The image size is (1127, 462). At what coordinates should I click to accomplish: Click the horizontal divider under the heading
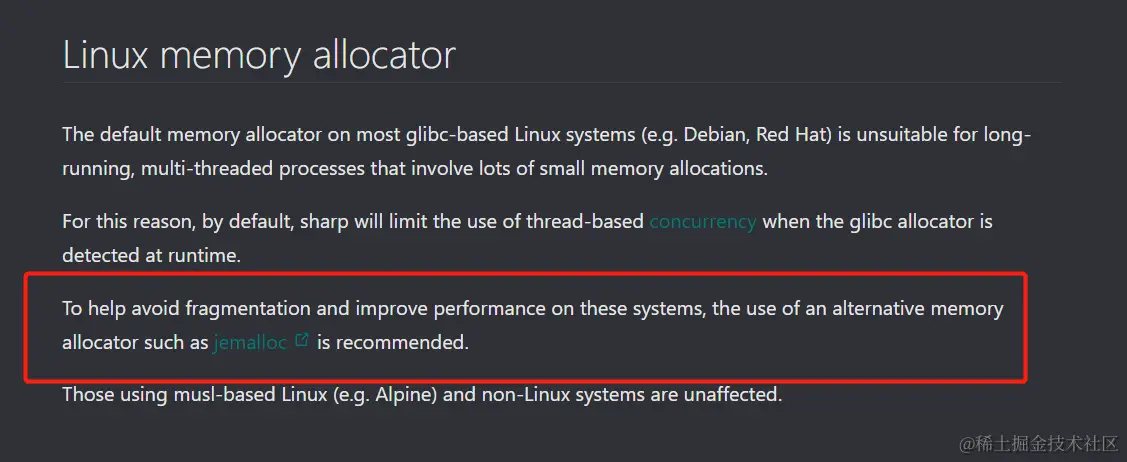(562, 83)
